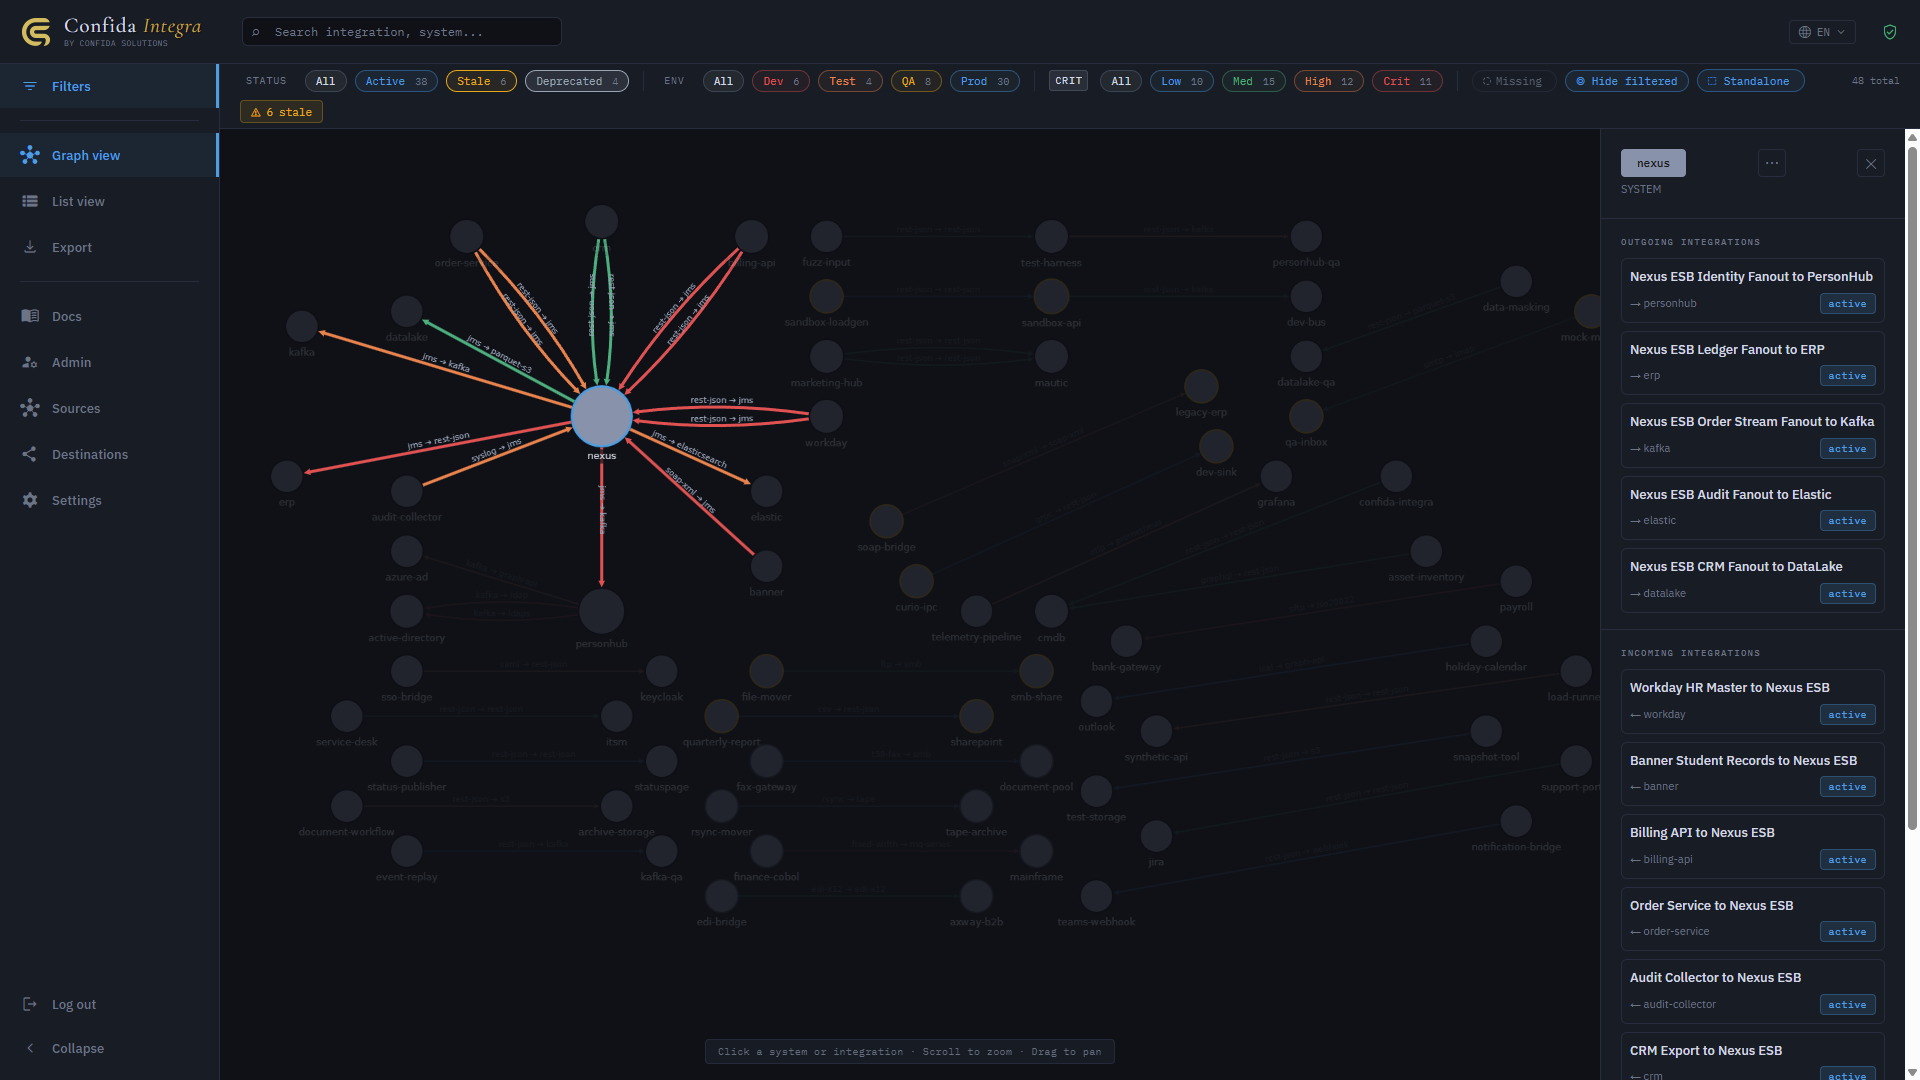Image resolution: width=1920 pixels, height=1080 pixels.
Task: Select the audit-collector graph node
Action: pyautogui.click(x=406, y=491)
